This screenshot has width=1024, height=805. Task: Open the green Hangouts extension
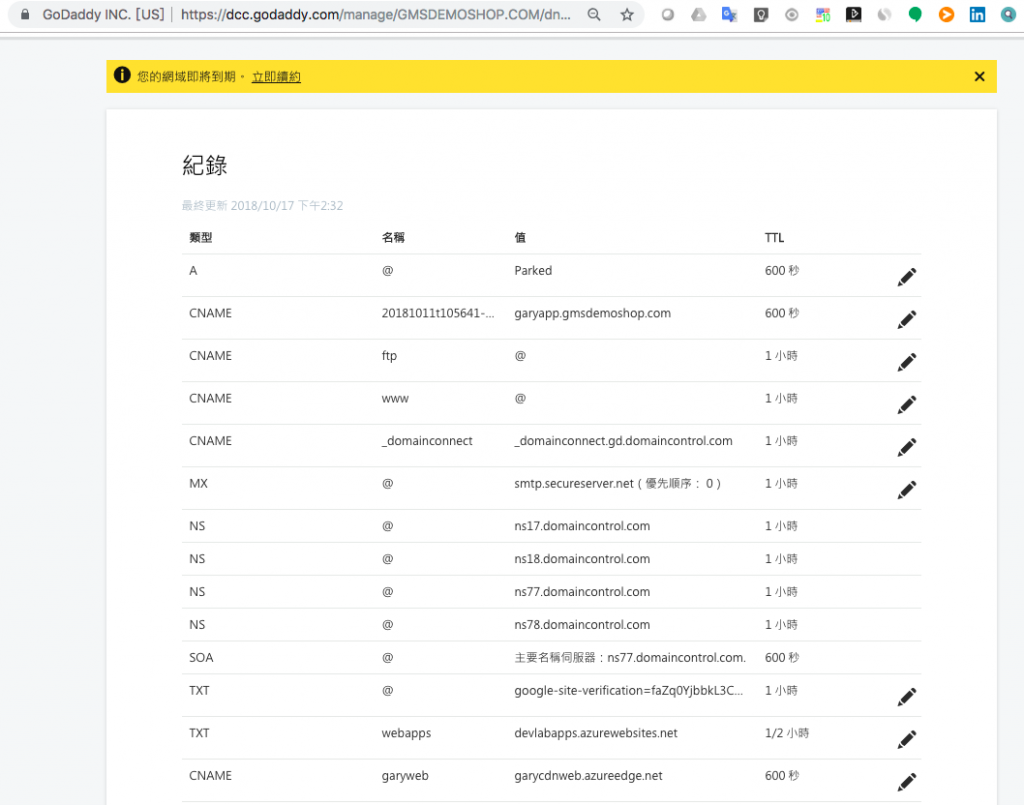(915, 14)
